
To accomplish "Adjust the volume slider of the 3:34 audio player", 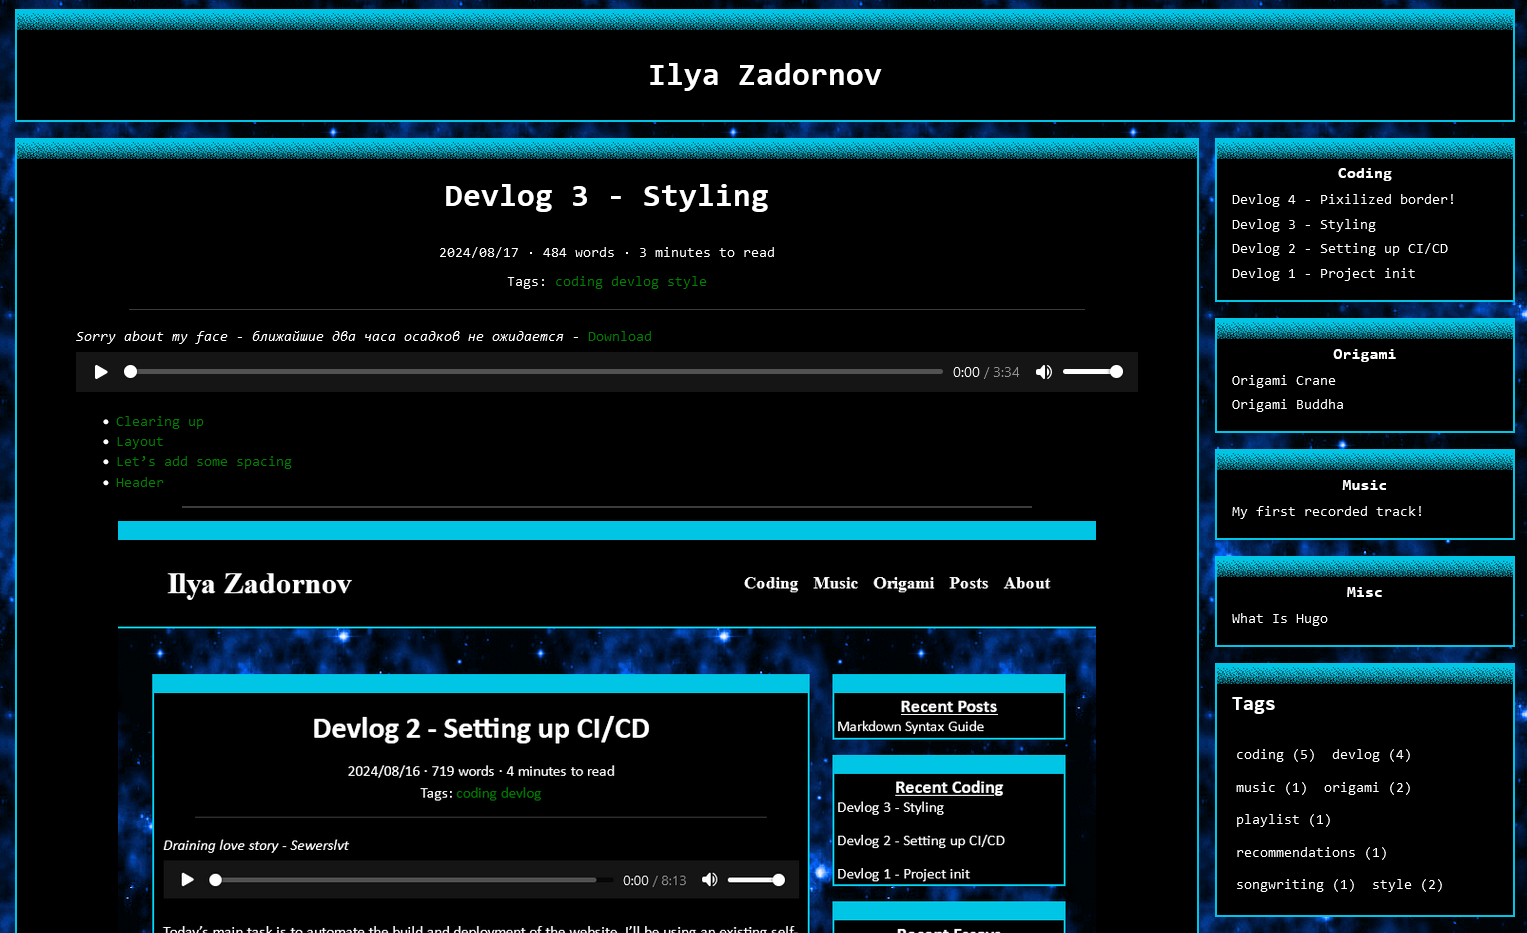I will click(x=1093, y=372).
